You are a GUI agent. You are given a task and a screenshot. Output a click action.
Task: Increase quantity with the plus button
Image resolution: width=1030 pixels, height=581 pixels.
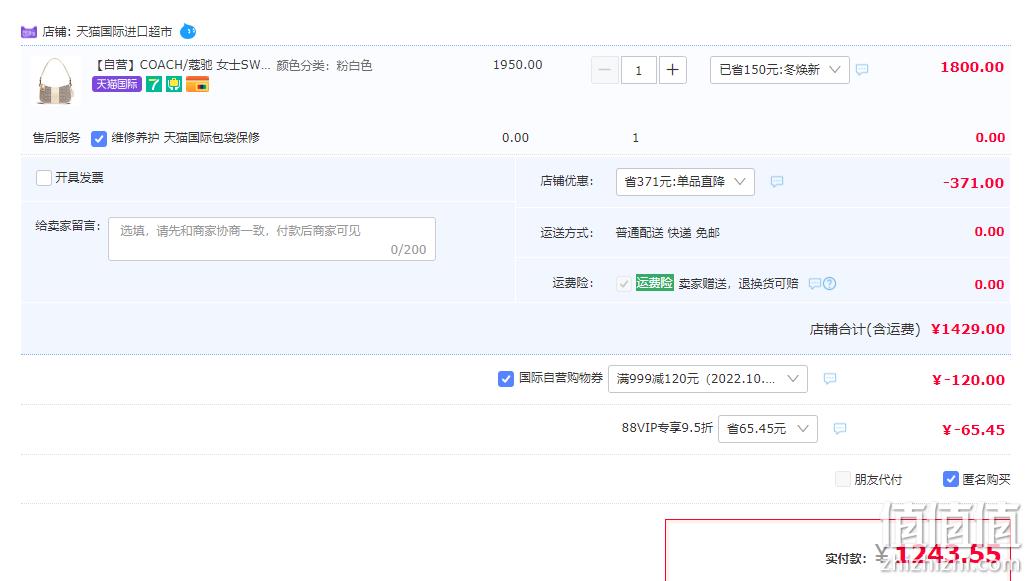click(x=673, y=70)
